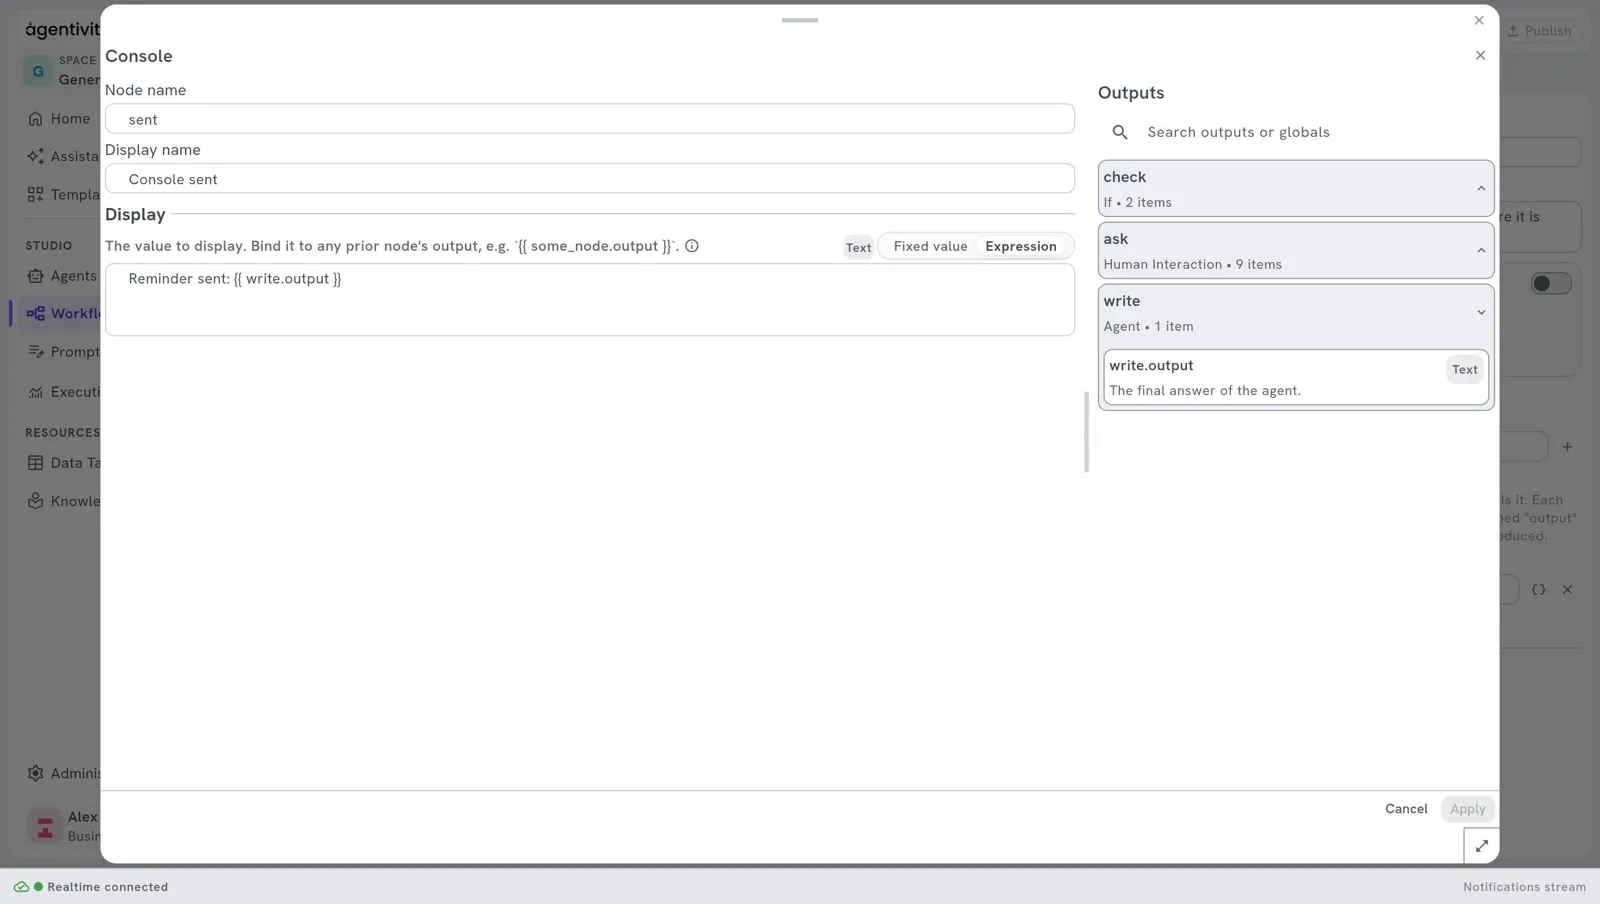Select the write.output output item
The width and height of the screenshot is (1600, 904).
[1296, 378]
